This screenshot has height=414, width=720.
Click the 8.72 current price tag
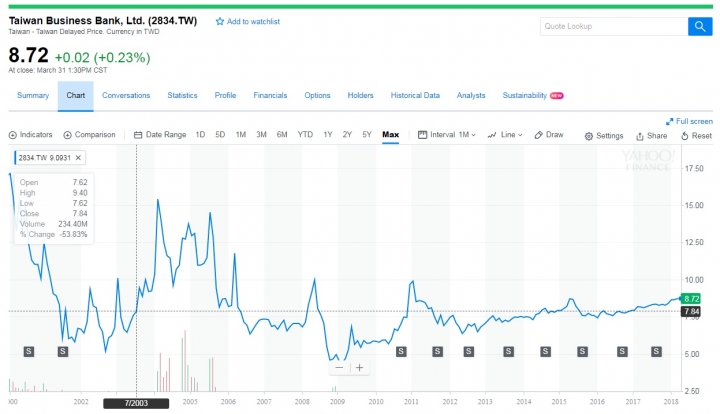coord(691,299)
